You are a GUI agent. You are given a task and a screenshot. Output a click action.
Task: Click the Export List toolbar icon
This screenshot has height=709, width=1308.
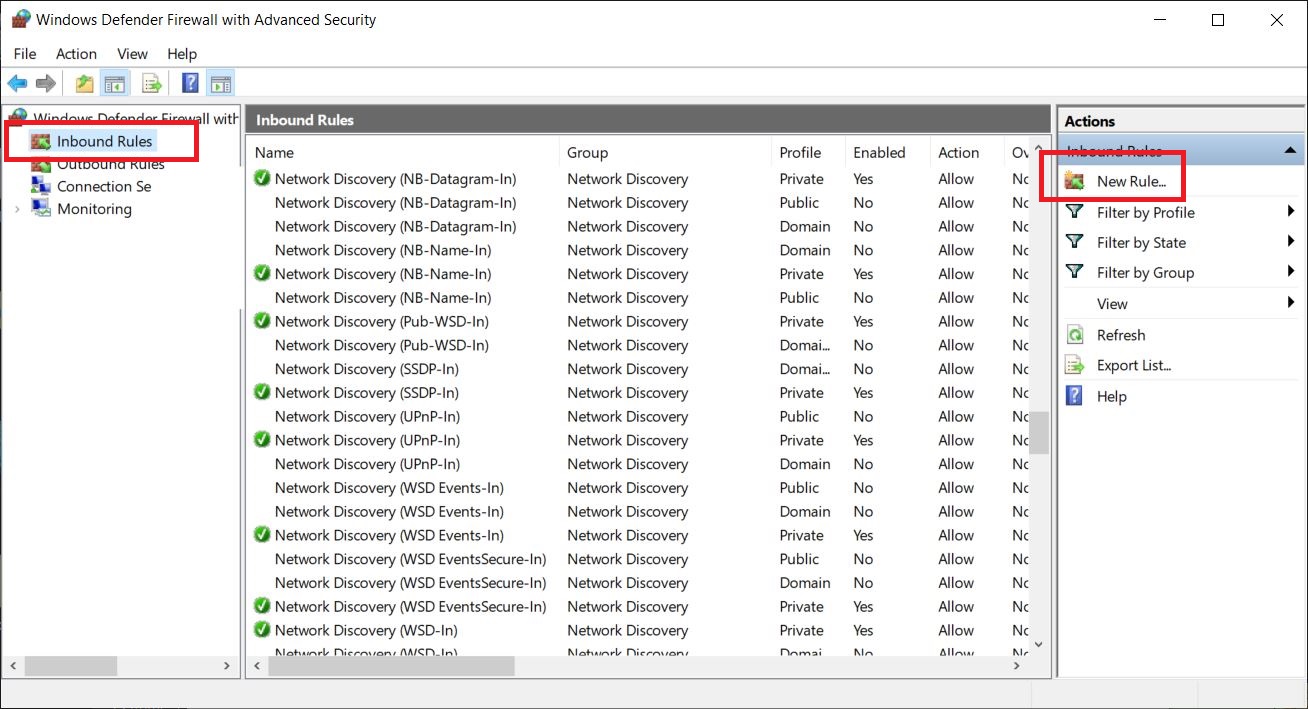coord(152,84)
